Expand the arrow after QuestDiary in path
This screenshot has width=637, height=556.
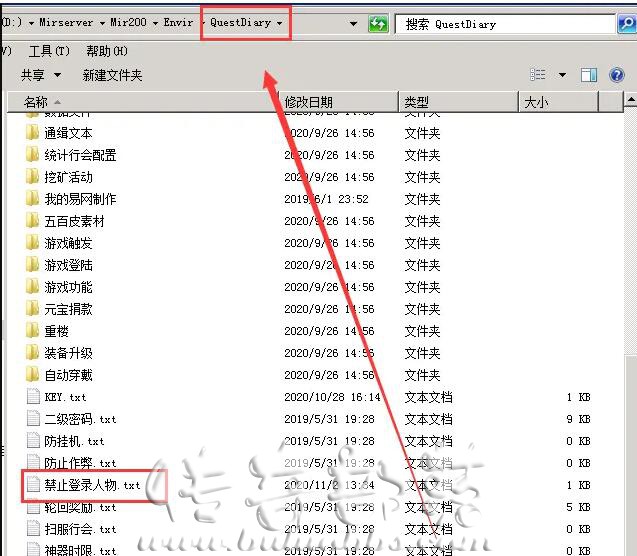(x=279, y=23)
